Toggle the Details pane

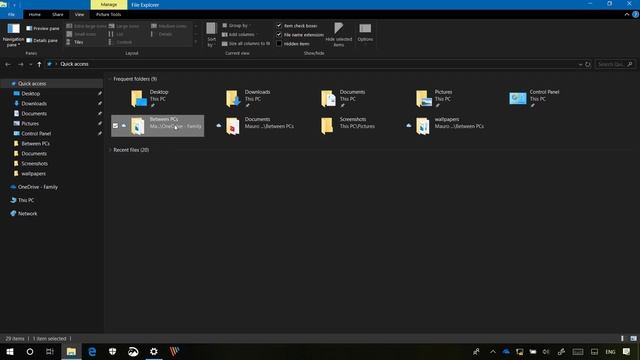[x=42, y=40]
